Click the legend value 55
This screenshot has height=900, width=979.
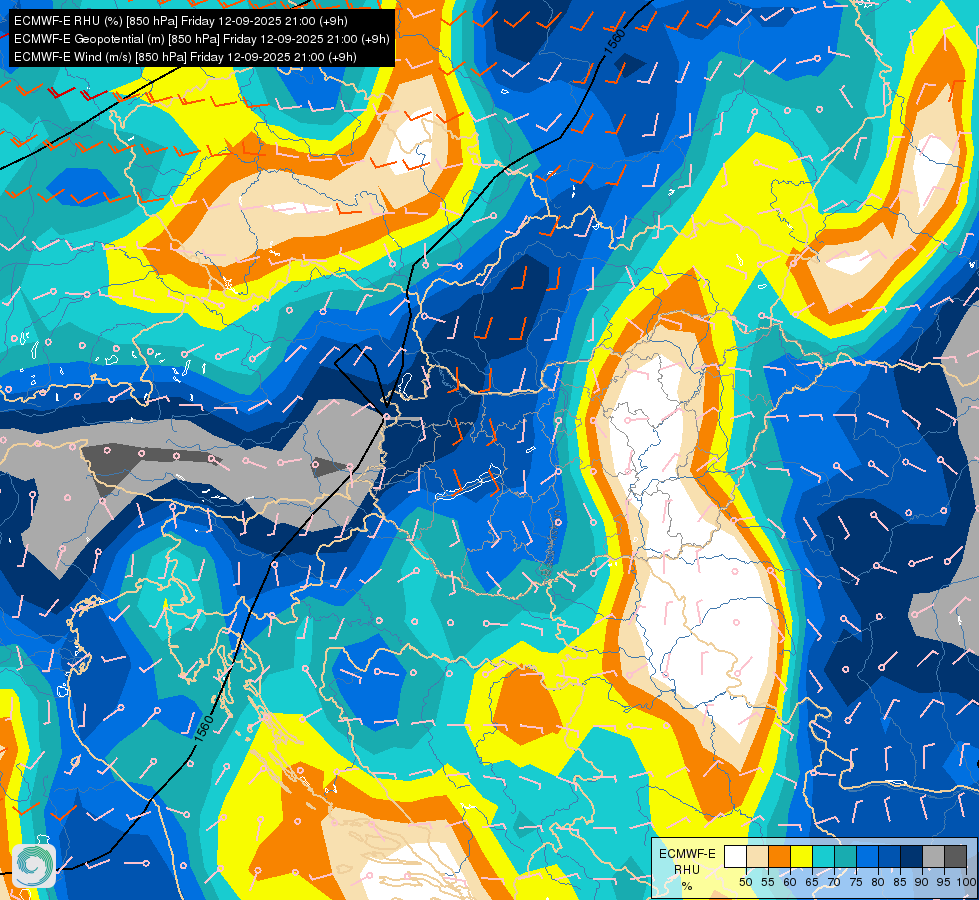click(767, 883)
